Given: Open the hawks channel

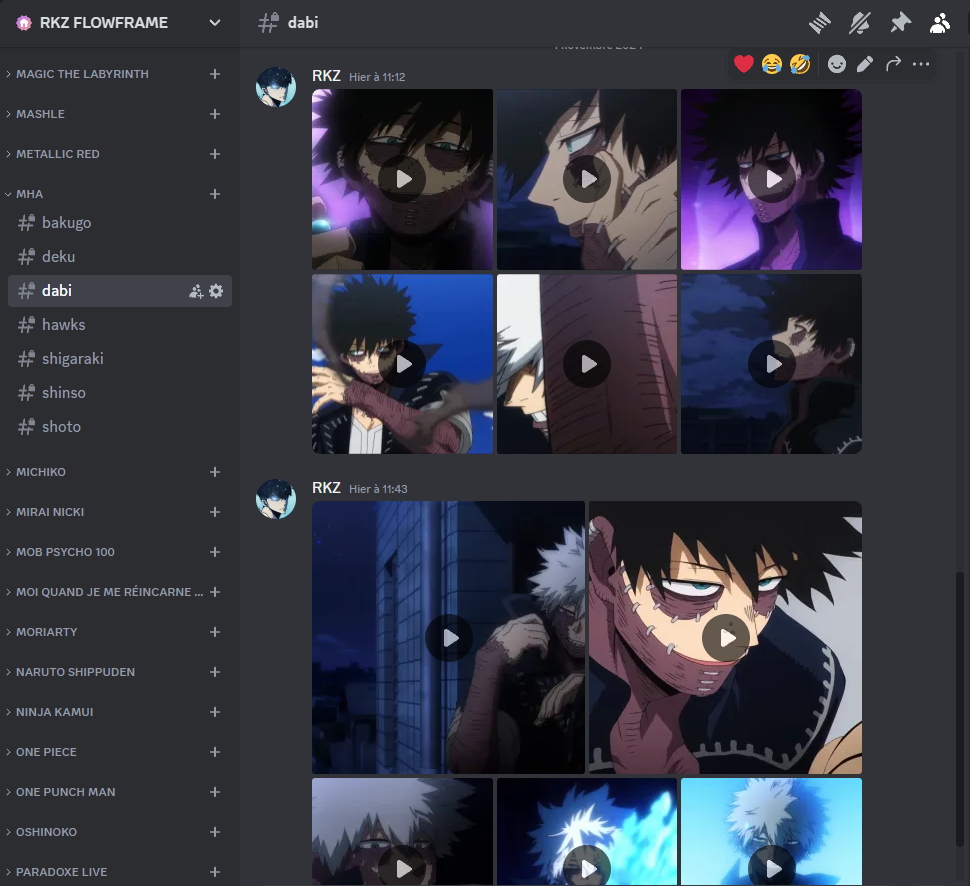Looking at the screenshot, I should [119, 325].
